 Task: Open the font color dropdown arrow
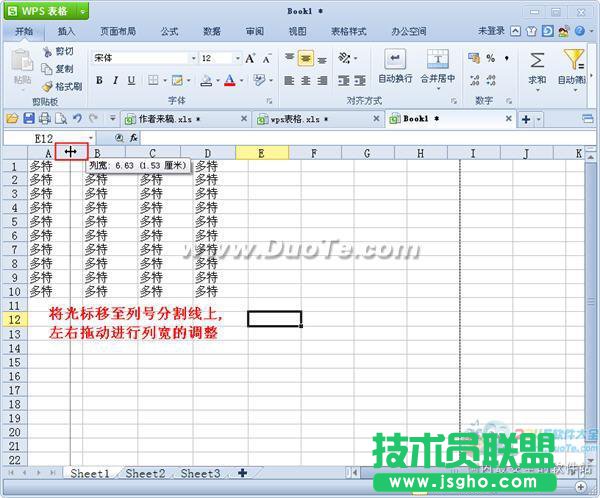click(241, 80)
